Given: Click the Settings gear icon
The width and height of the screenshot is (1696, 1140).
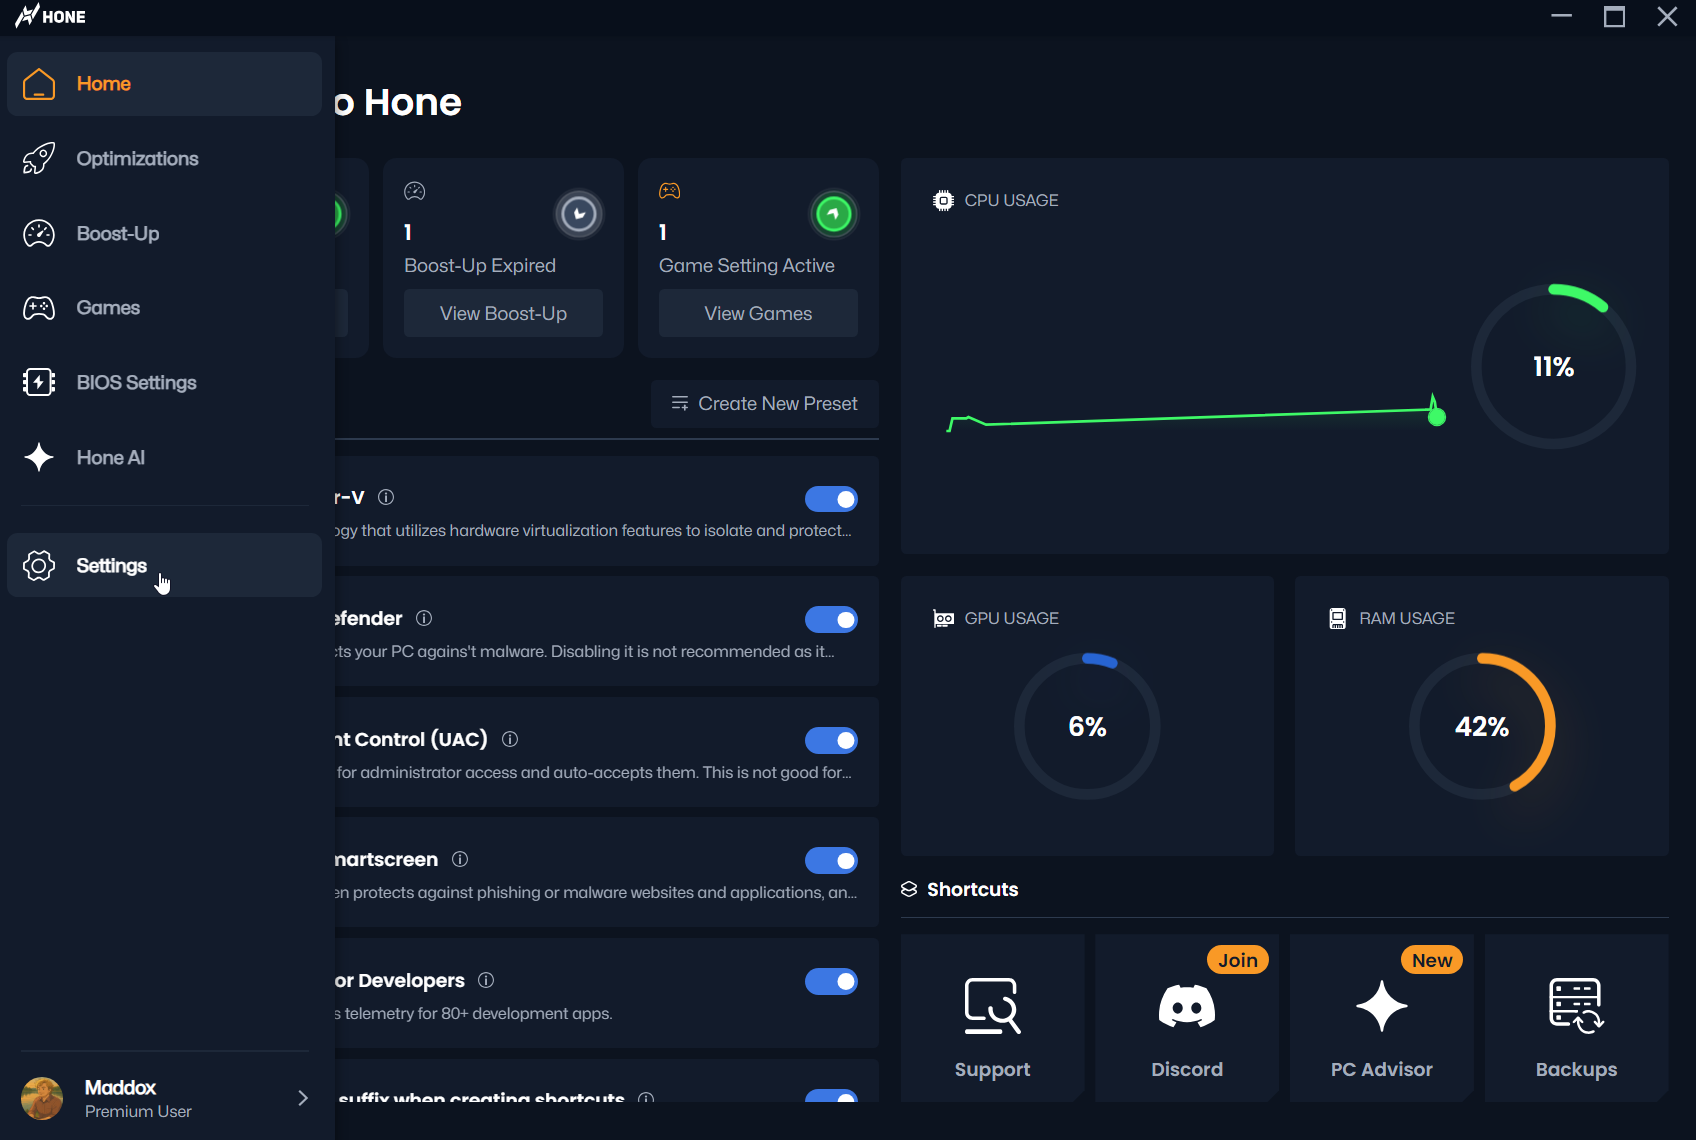Looking at the screenshot, I should [39, 566].
